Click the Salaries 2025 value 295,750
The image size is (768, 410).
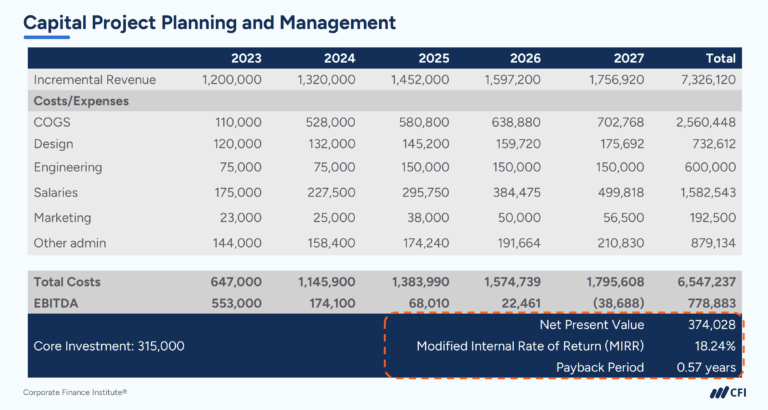click(426, 193)
